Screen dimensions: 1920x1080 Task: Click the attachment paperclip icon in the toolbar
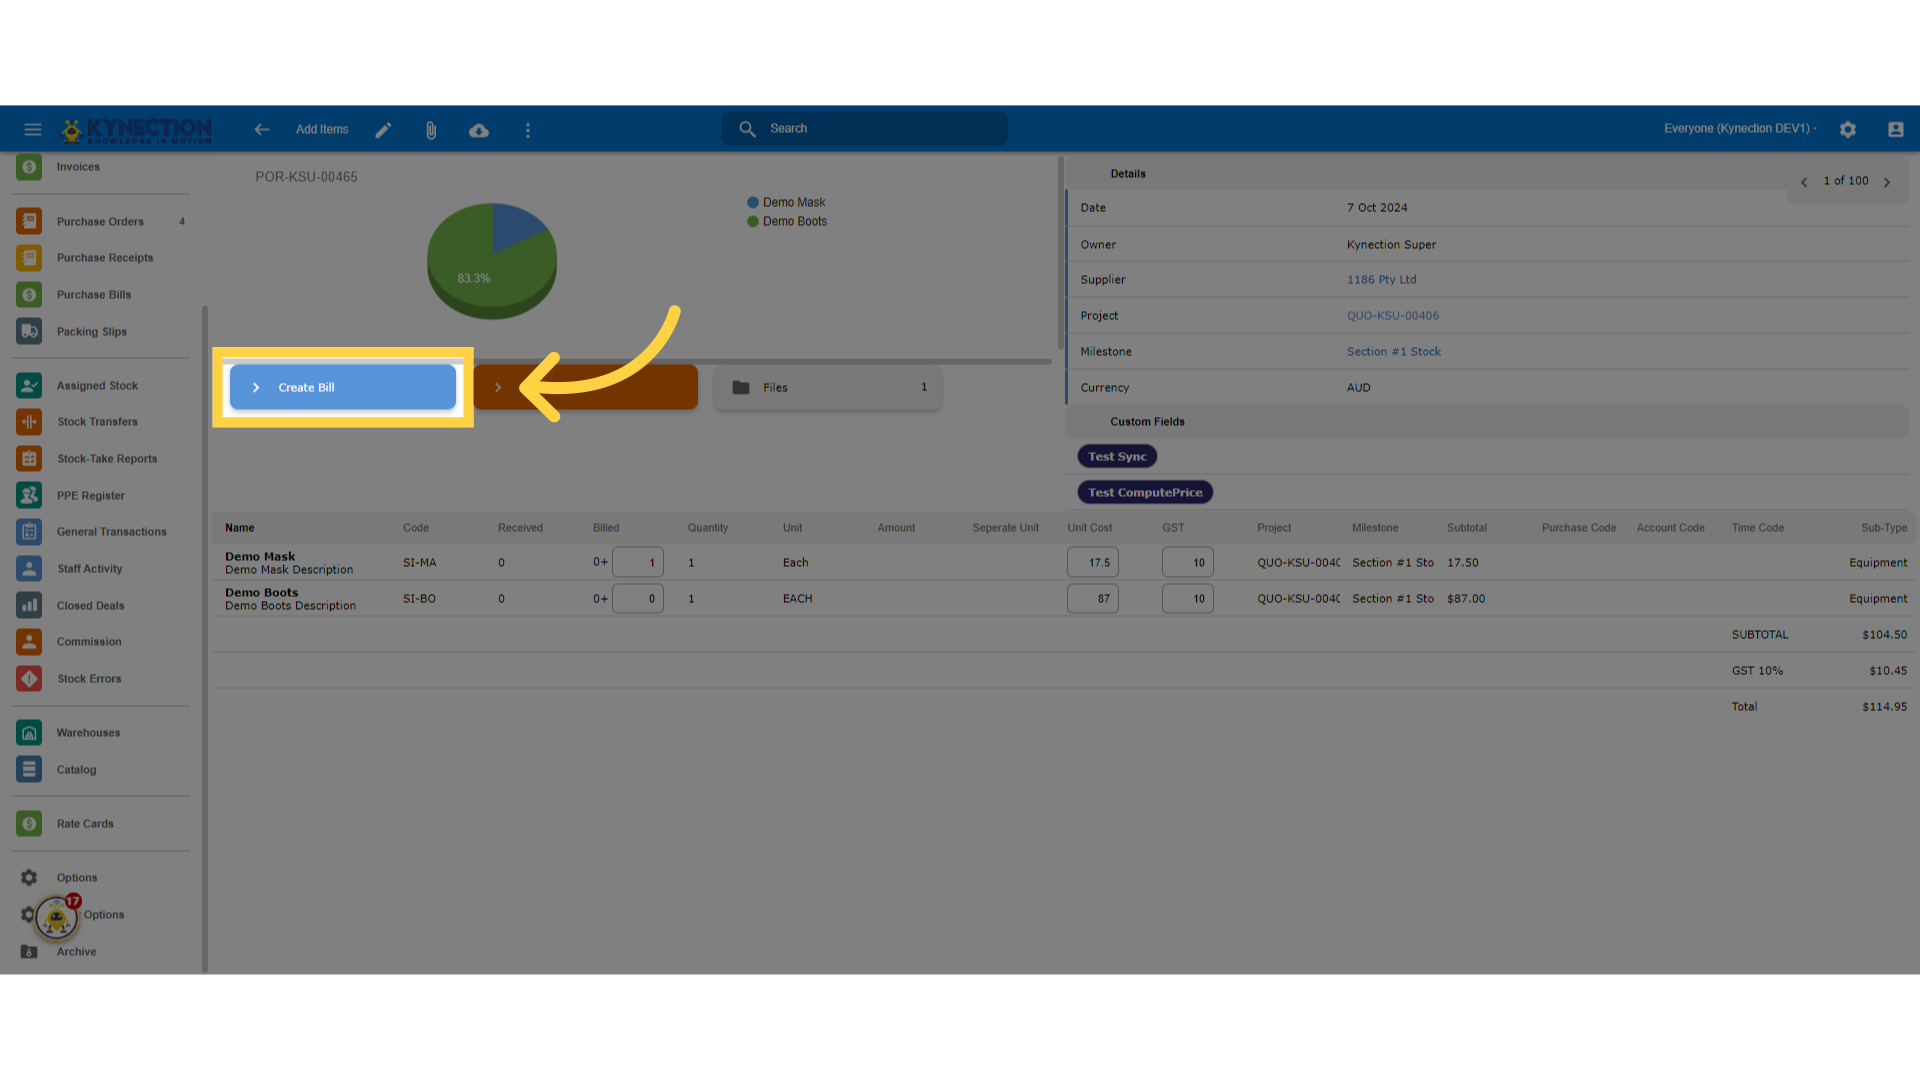click(430, 130)
